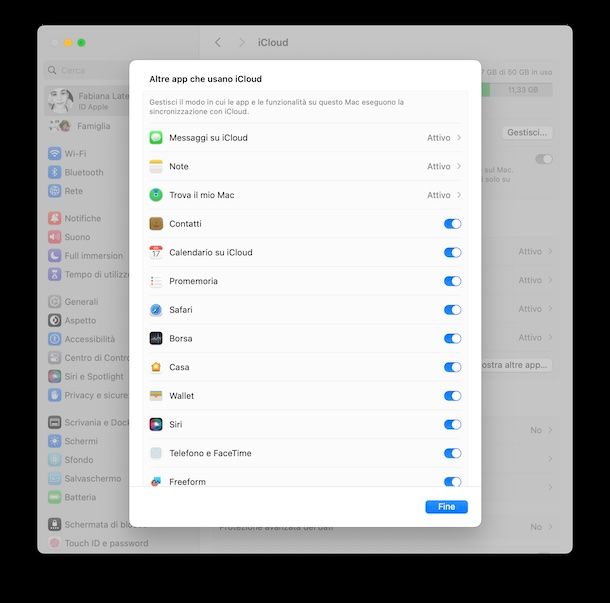Image resolution: width=610 pixels, height=603 pixels.
Task: Toggle the Freeform iCloud switch
Action: pos(452,482)
